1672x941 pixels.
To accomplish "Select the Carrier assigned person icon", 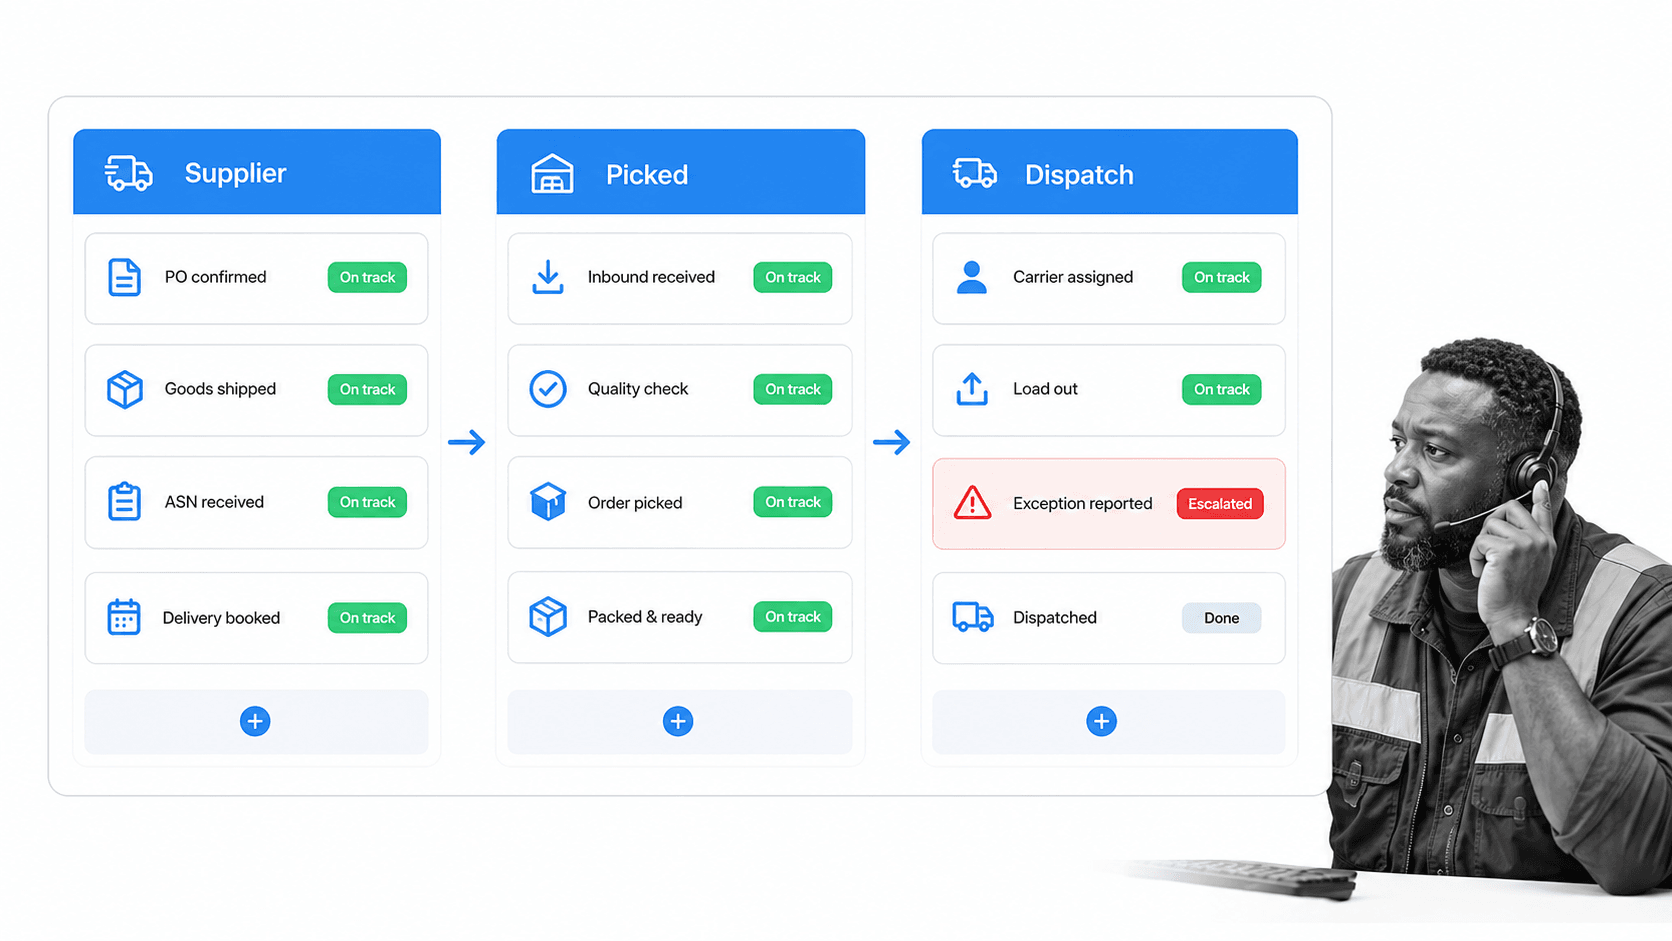I will point(972,277).
